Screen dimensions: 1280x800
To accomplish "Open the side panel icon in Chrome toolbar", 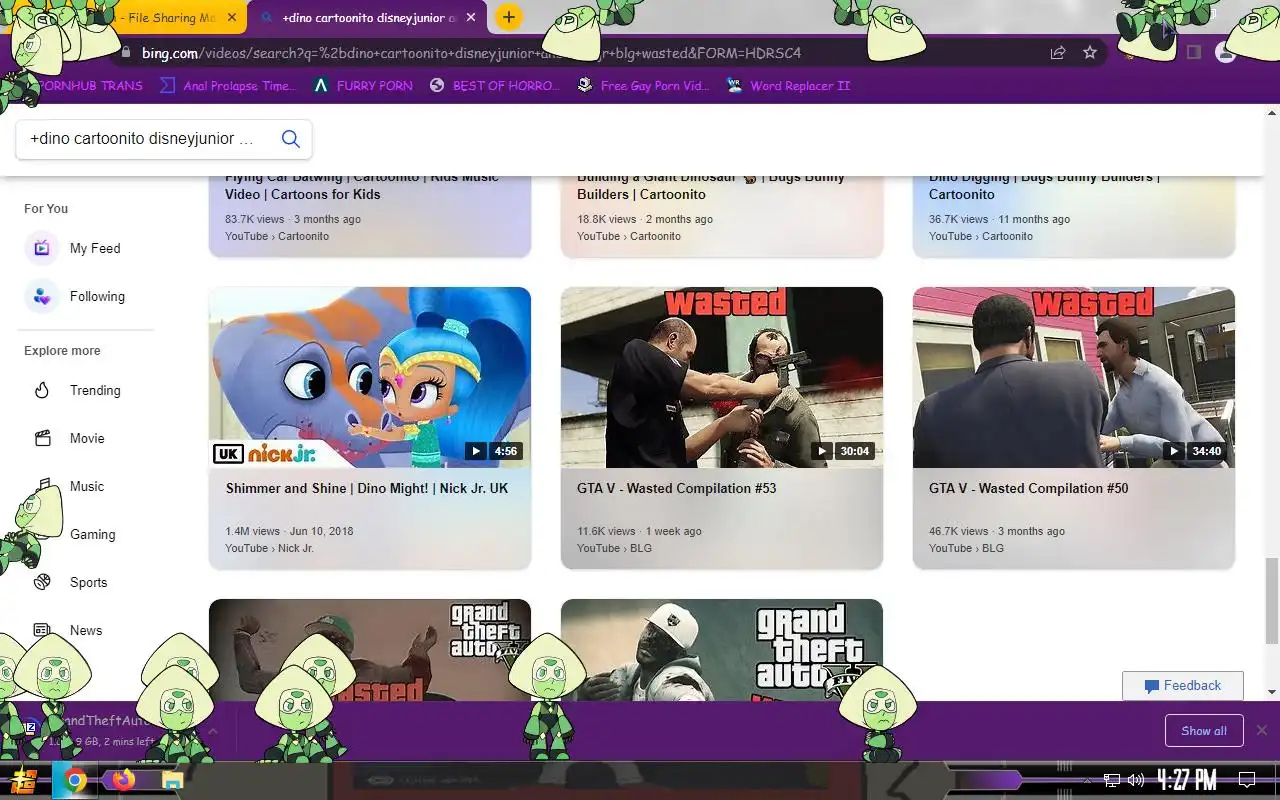I will point(1193,53).
